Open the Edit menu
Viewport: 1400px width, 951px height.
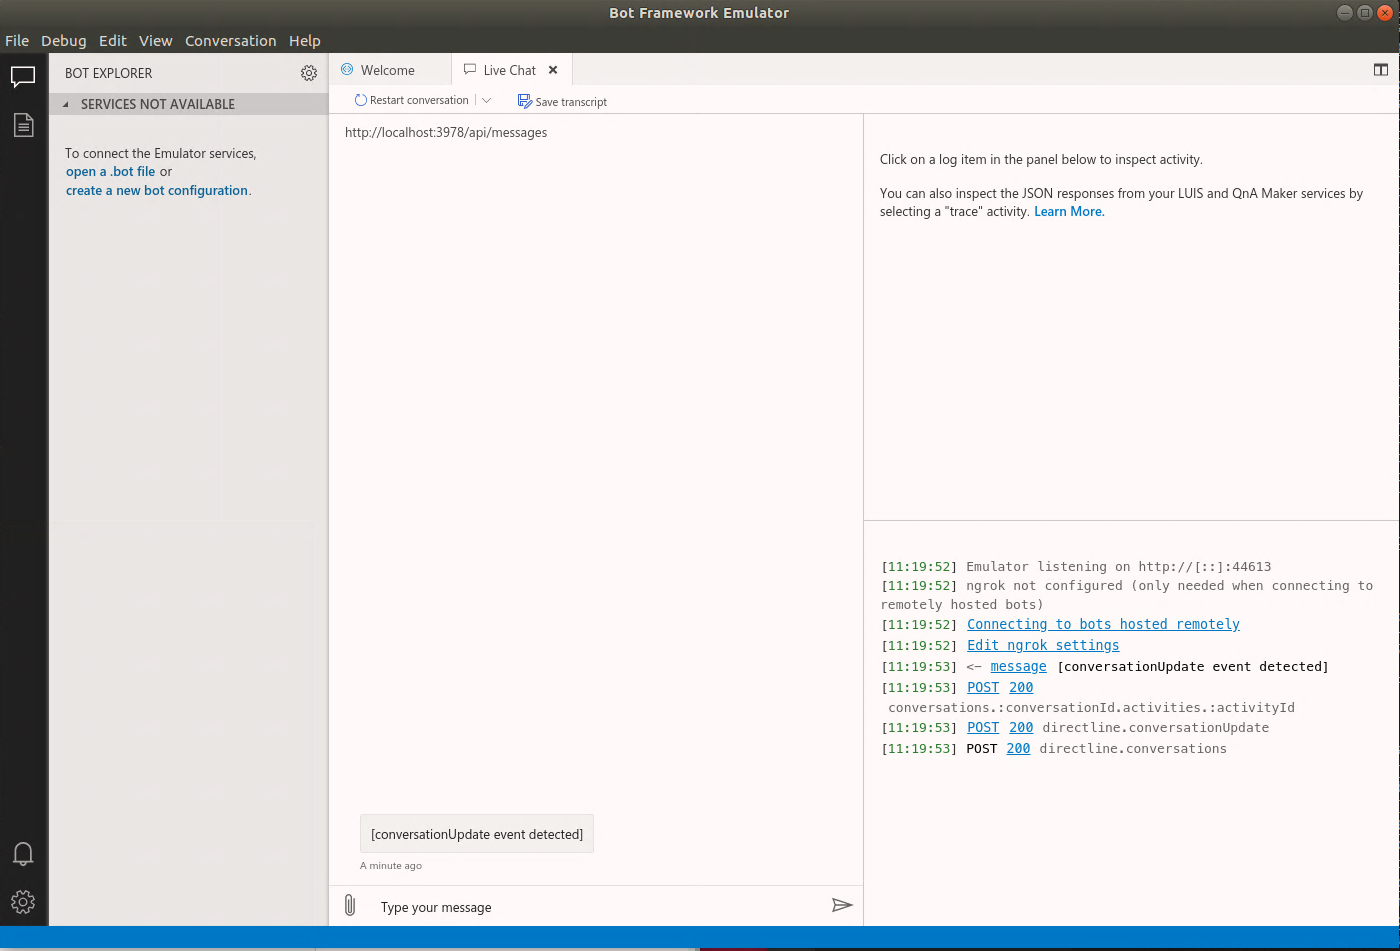[x=113, y=41]
